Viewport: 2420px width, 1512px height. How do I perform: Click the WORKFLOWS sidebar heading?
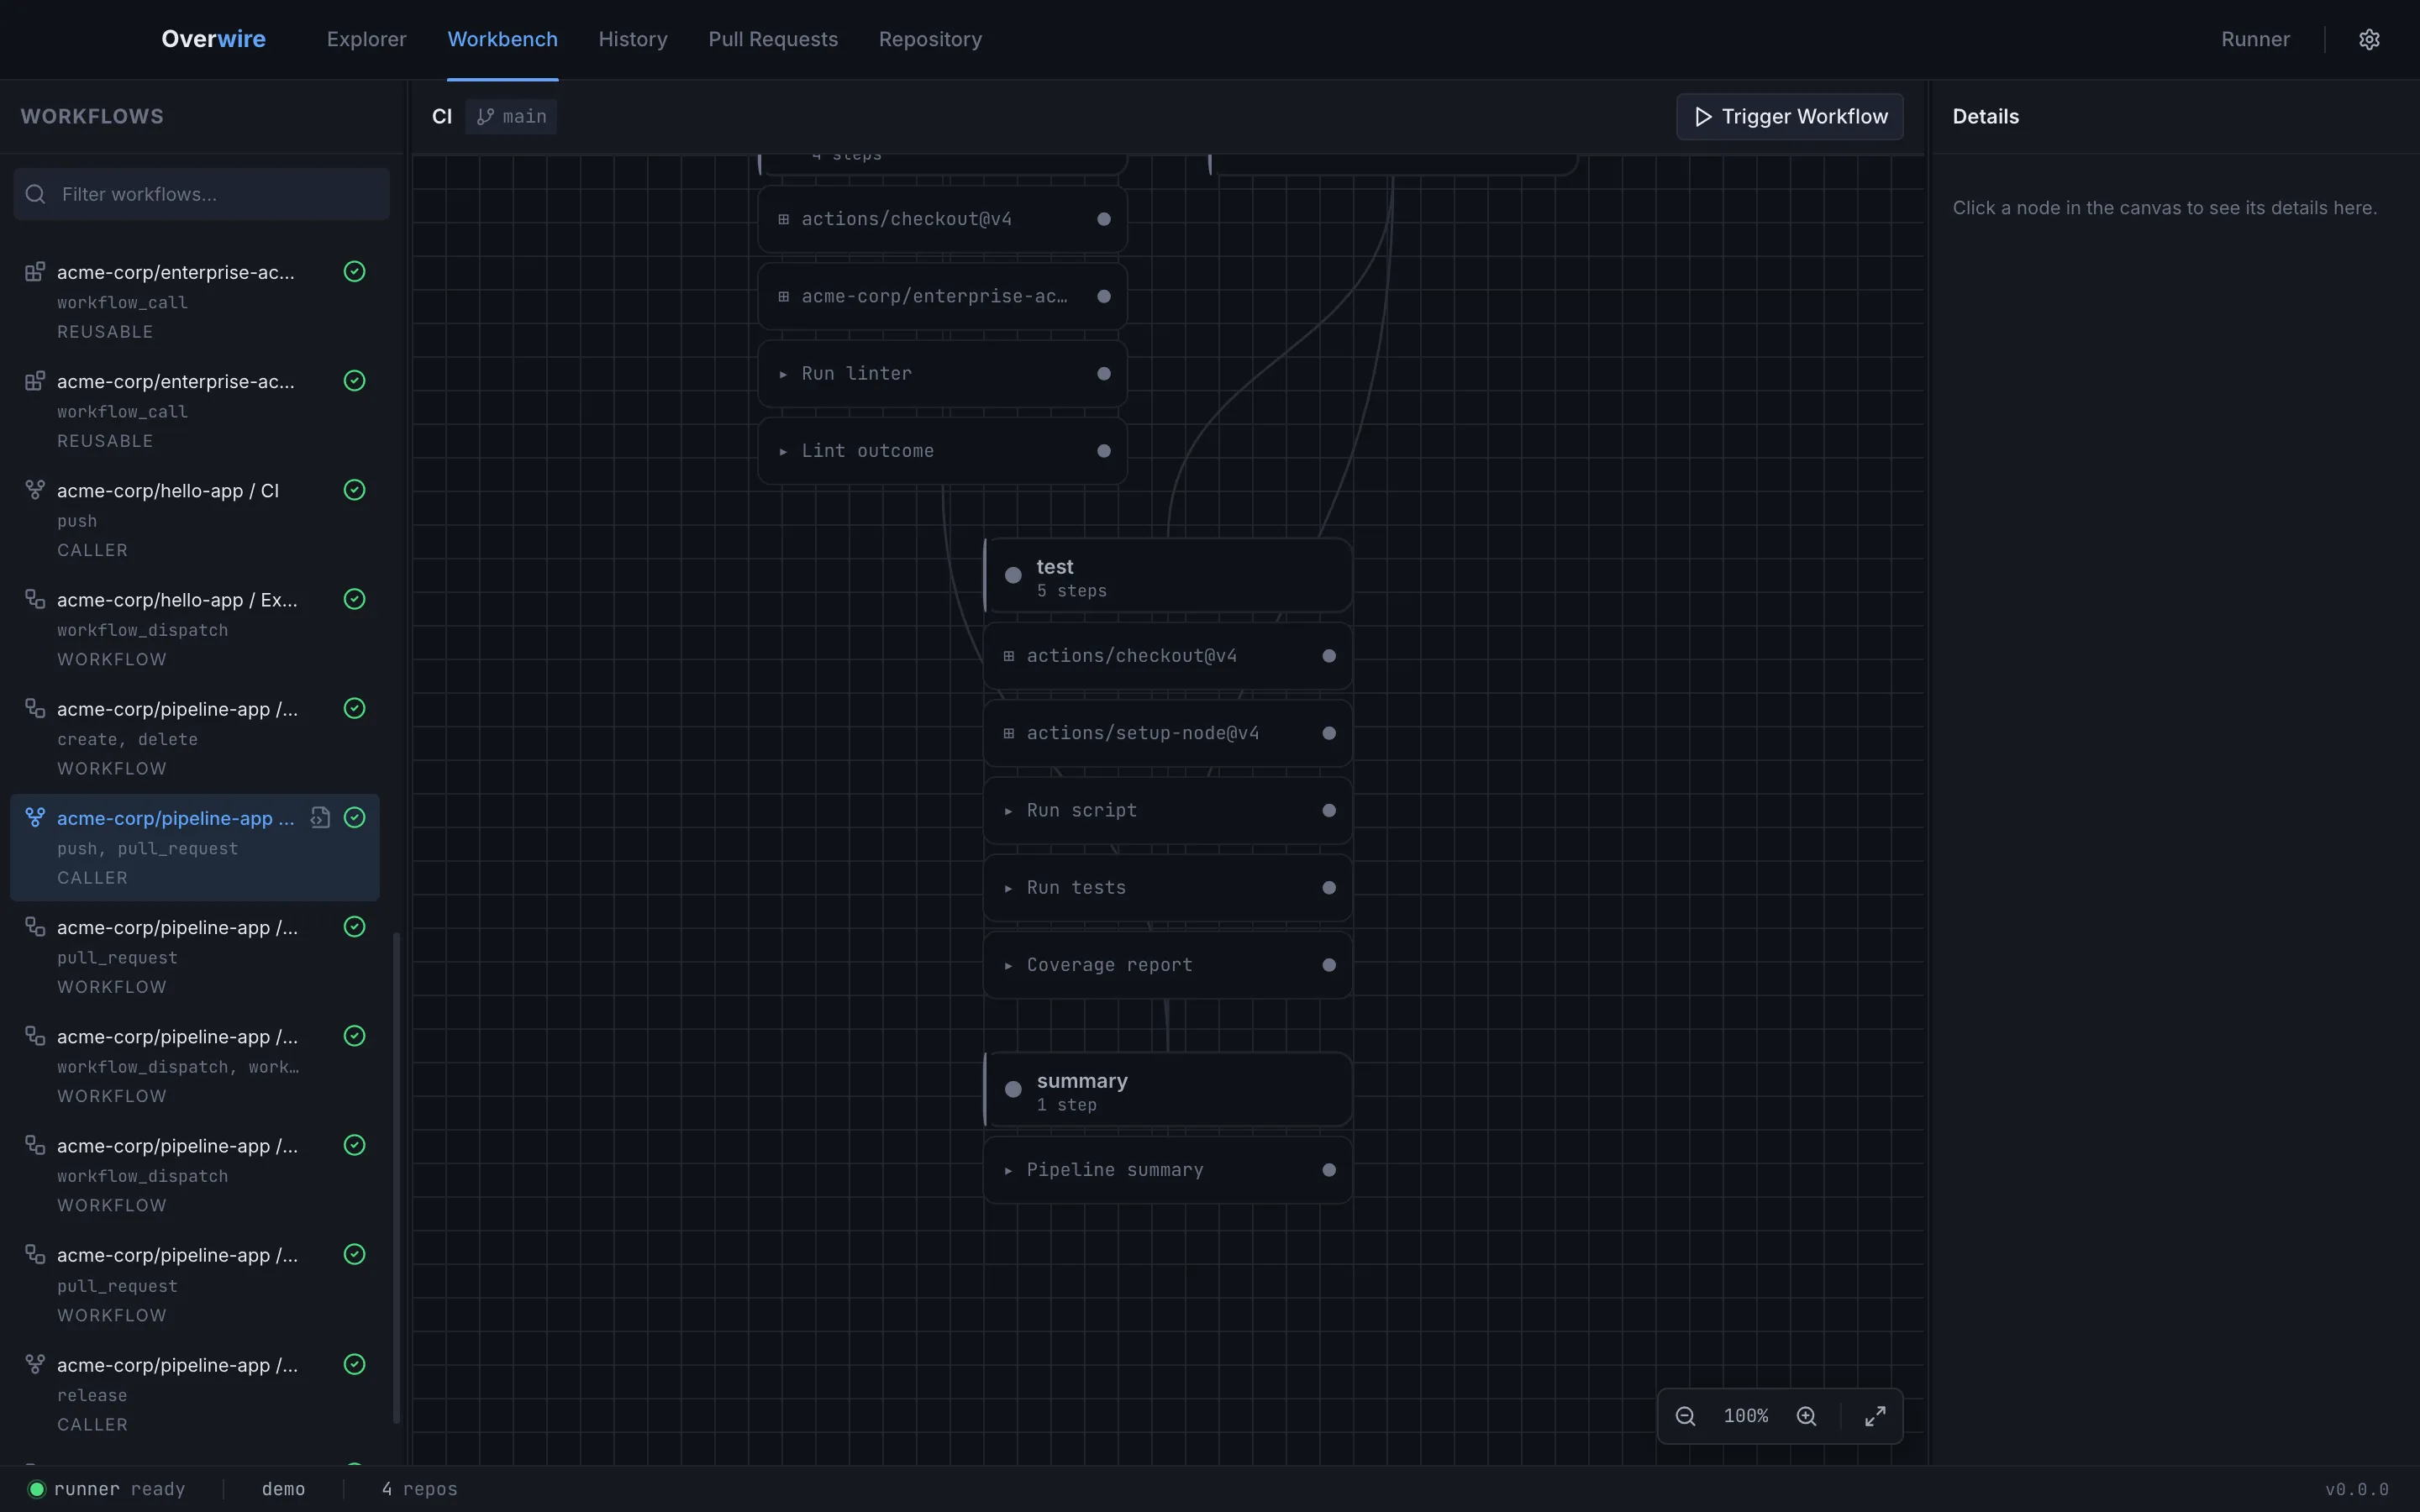pyautogui.click(x=92, y=116)
